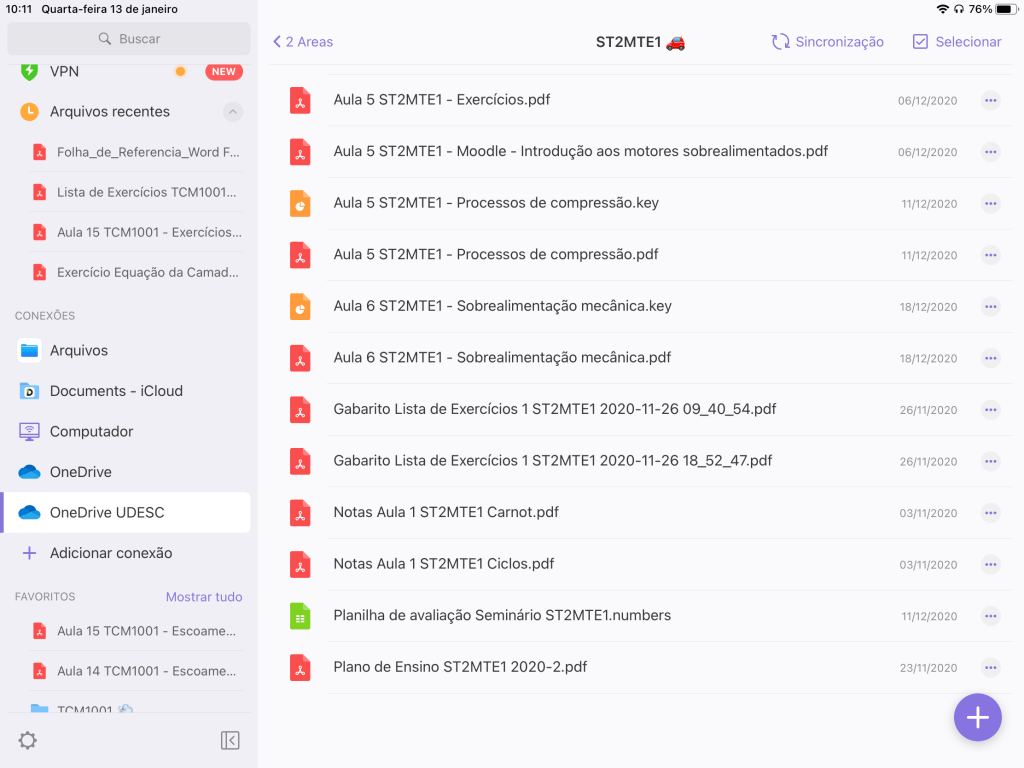Tap the Buscar search field

129,39
